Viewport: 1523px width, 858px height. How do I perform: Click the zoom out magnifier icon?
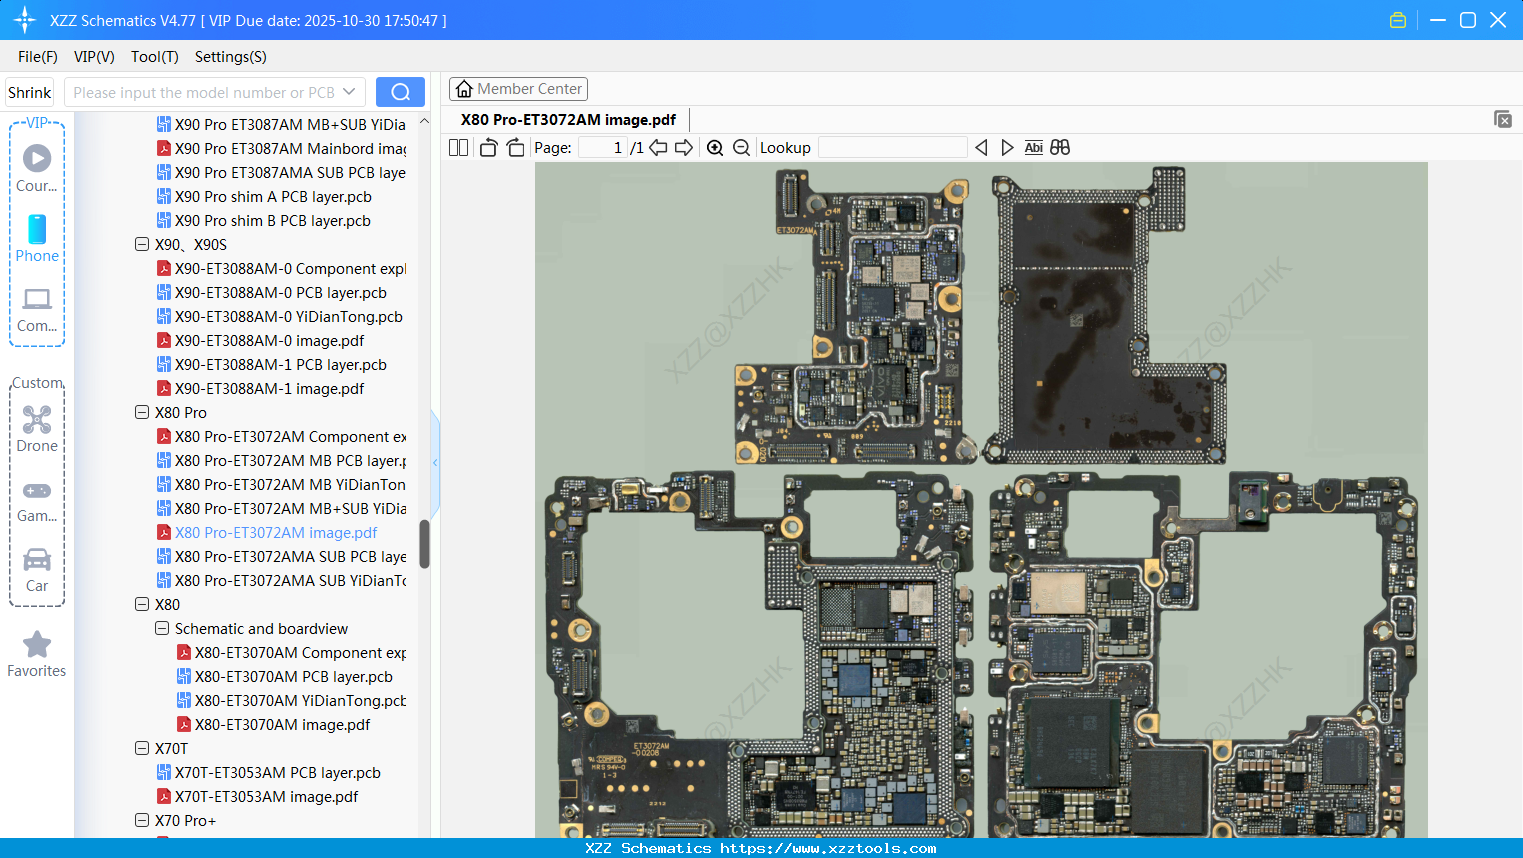coord(741,148)
